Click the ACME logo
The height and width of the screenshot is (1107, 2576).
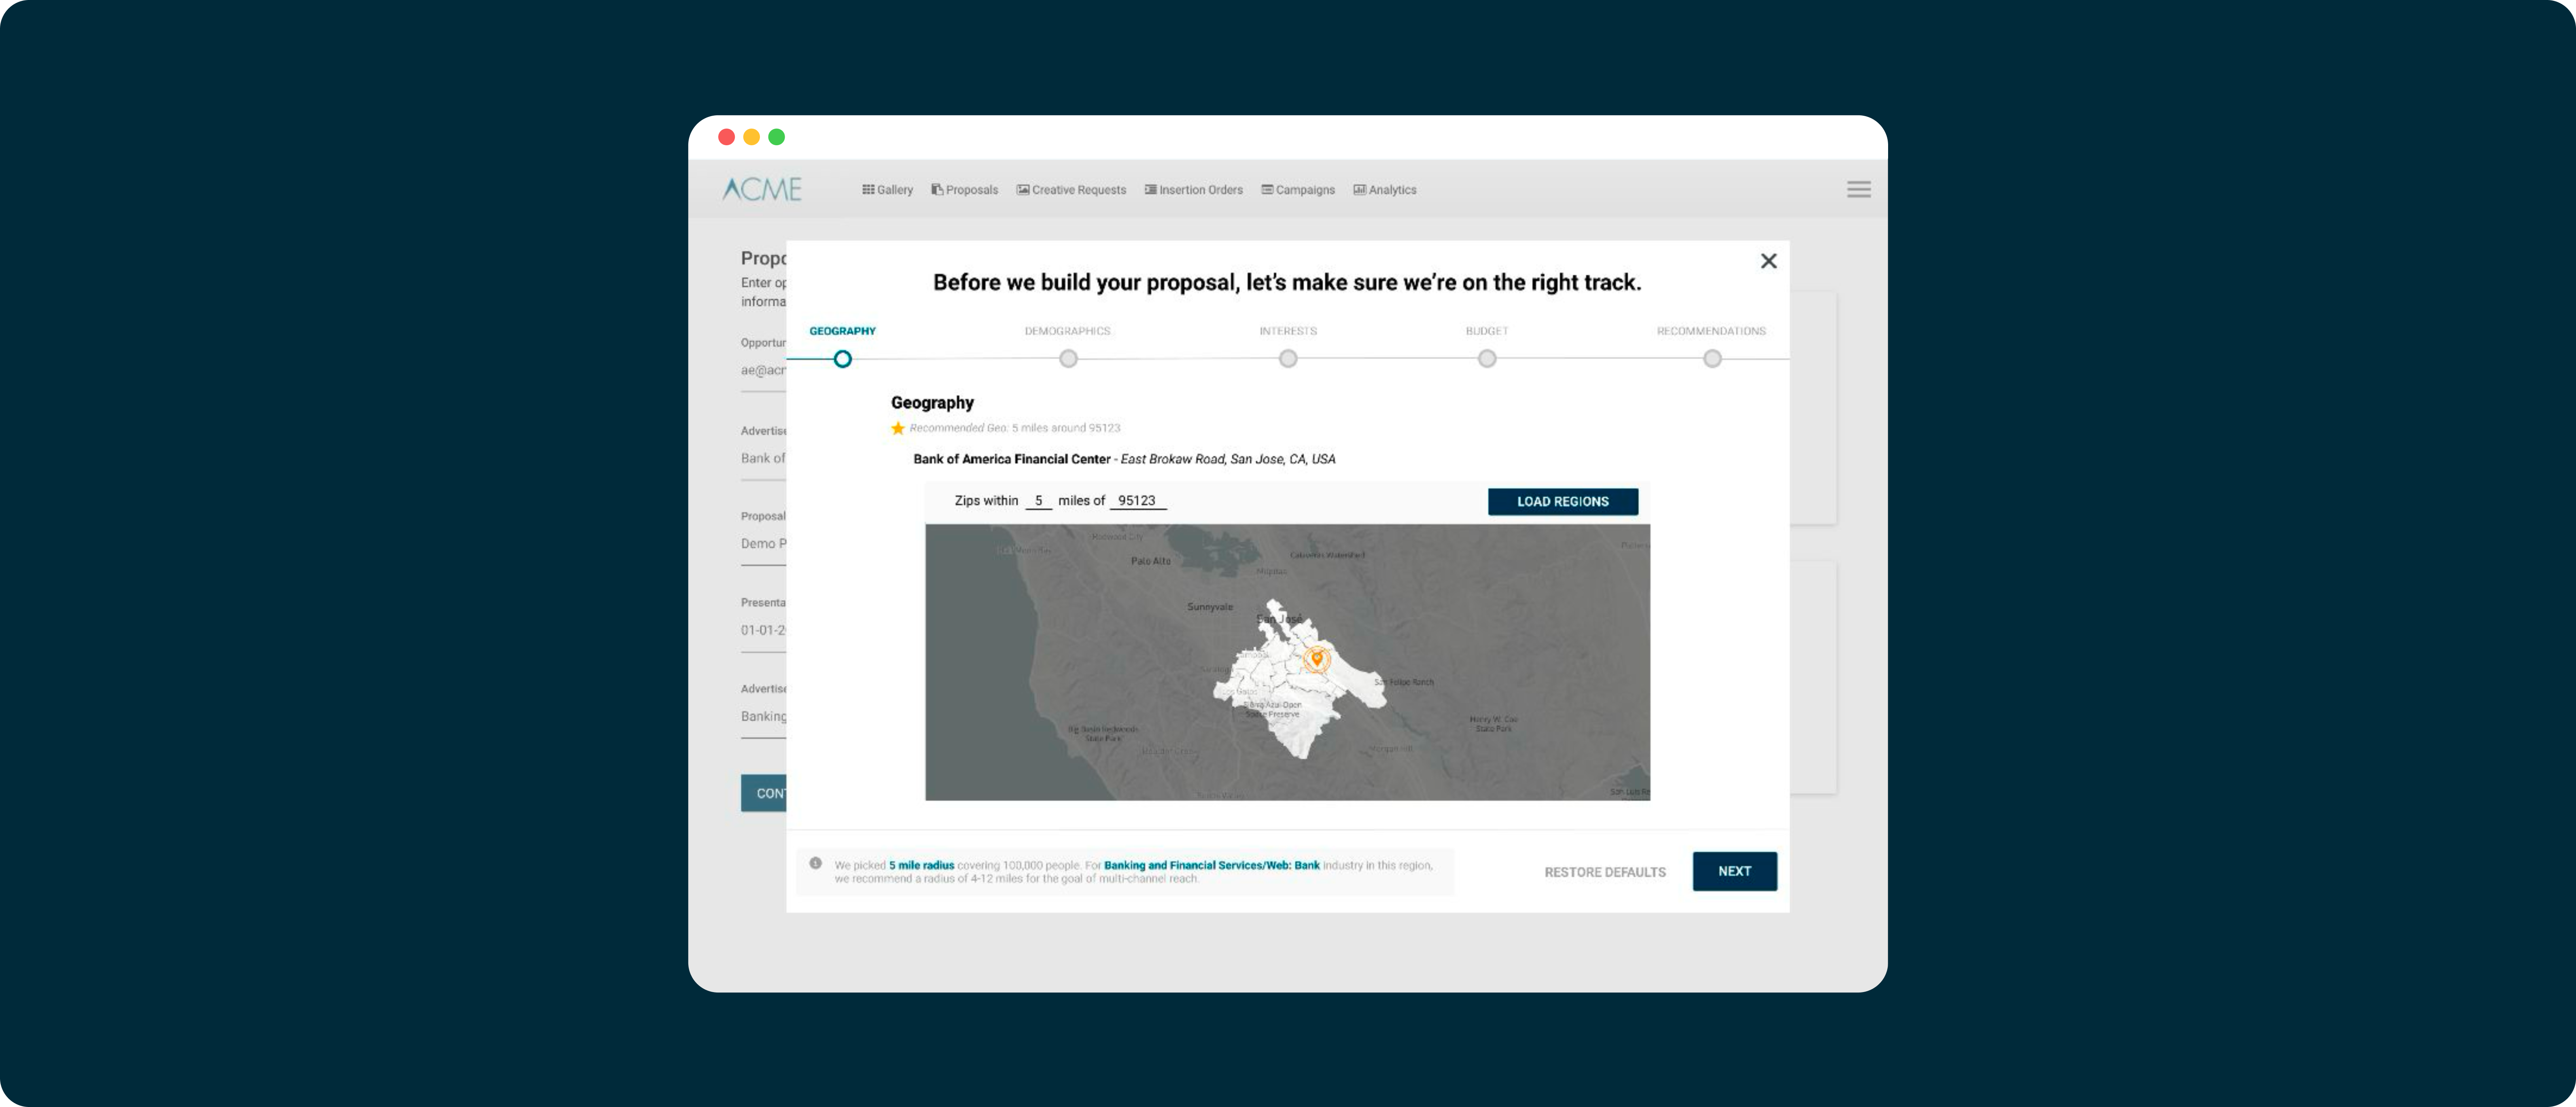point(762,189)
